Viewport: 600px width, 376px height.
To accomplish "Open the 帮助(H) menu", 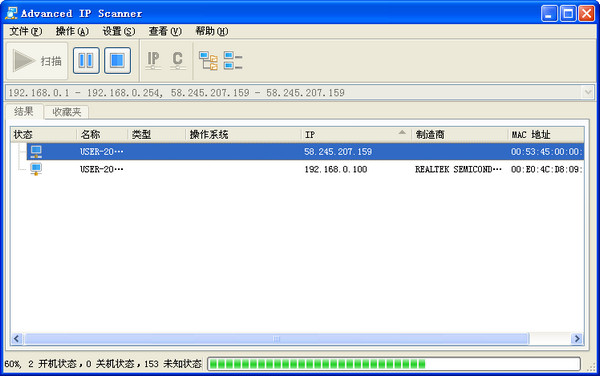I will (212, 31).
